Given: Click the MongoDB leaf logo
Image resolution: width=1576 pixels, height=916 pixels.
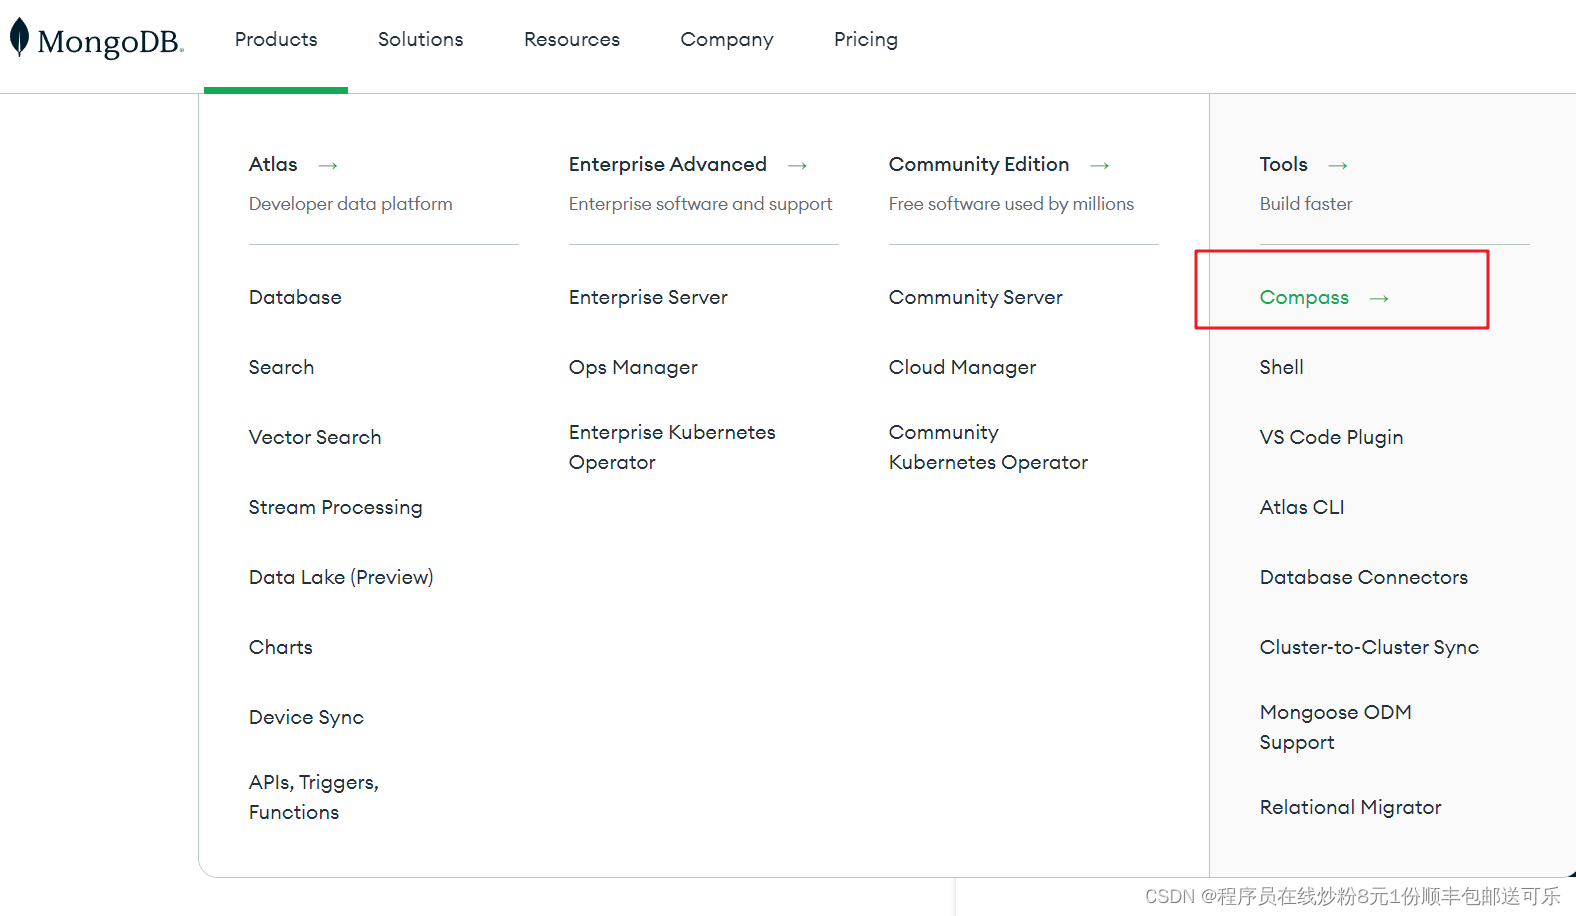Looking at the screenshot, I should pyautogui.click(x=19, y=38).
